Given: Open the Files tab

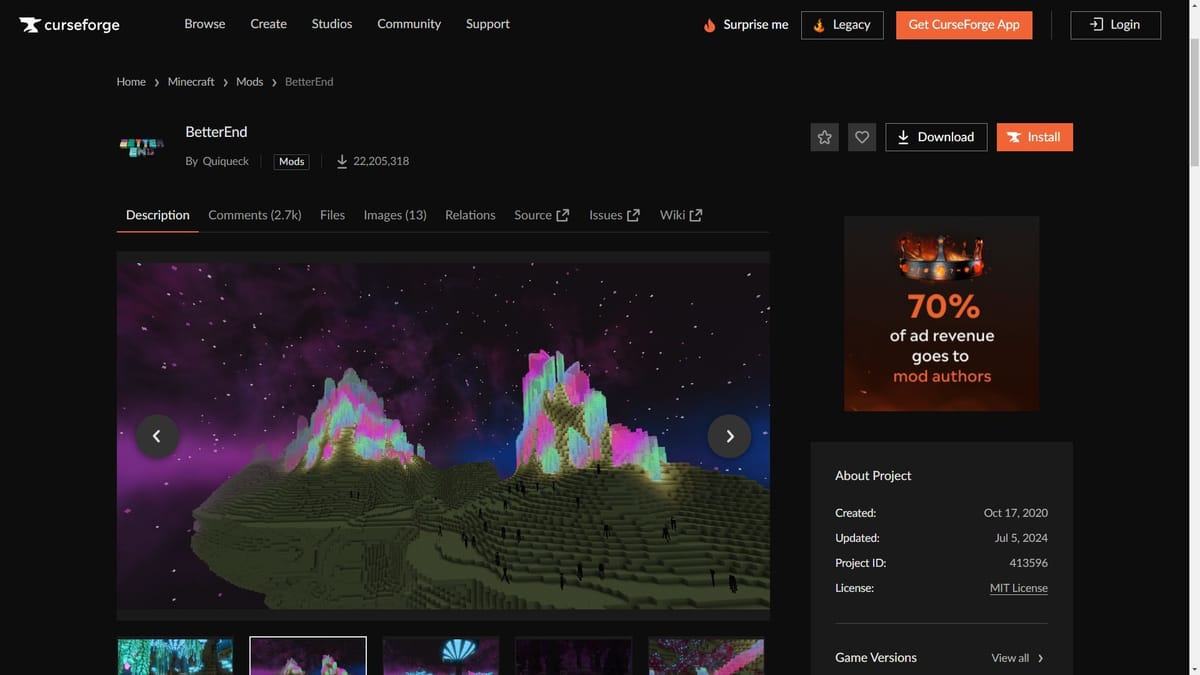Looking at the screenshot, I should pyautogui.click(x=332, y=214).
